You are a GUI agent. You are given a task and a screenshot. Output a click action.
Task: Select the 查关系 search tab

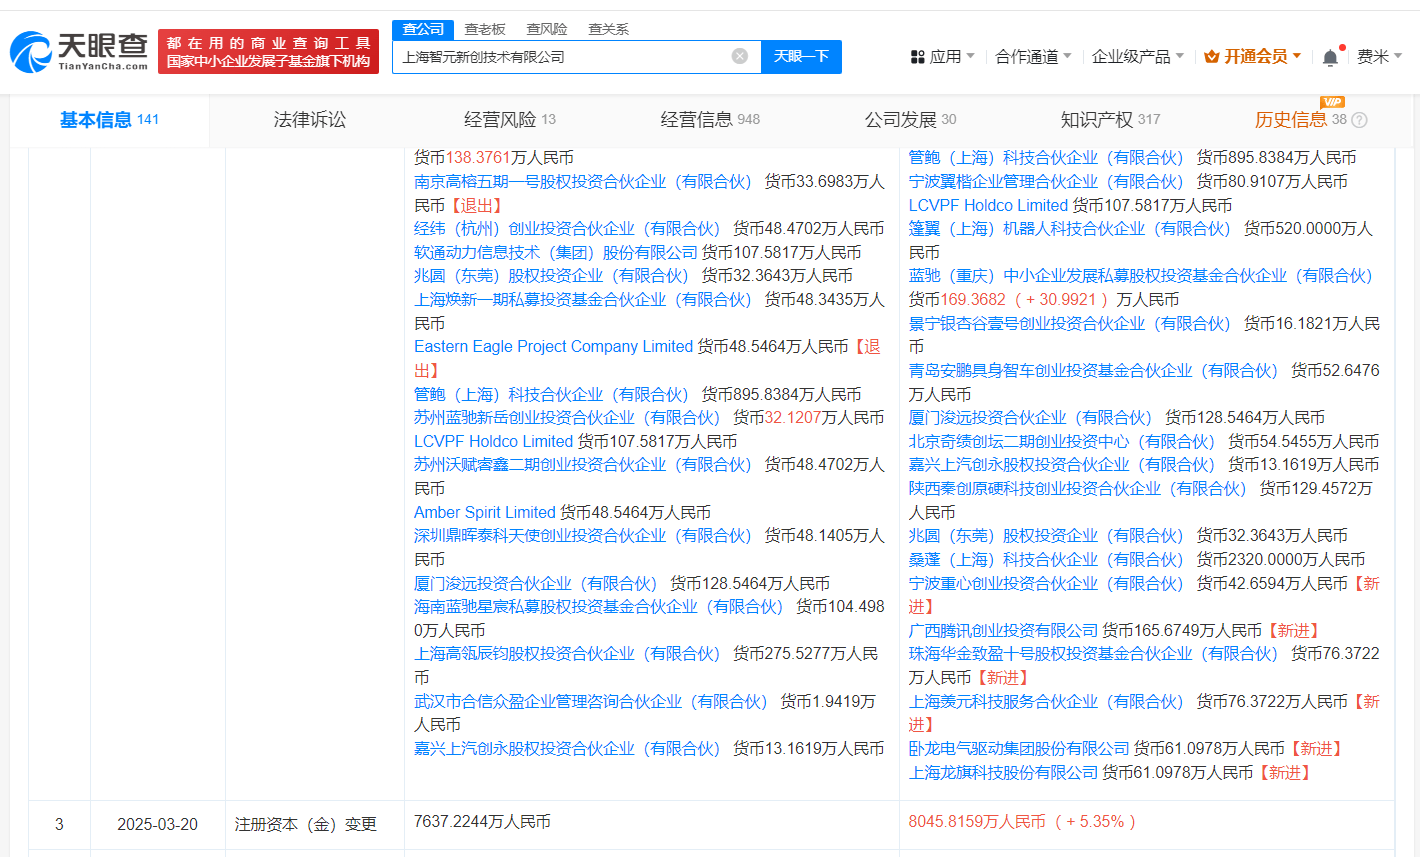[608, 29]
